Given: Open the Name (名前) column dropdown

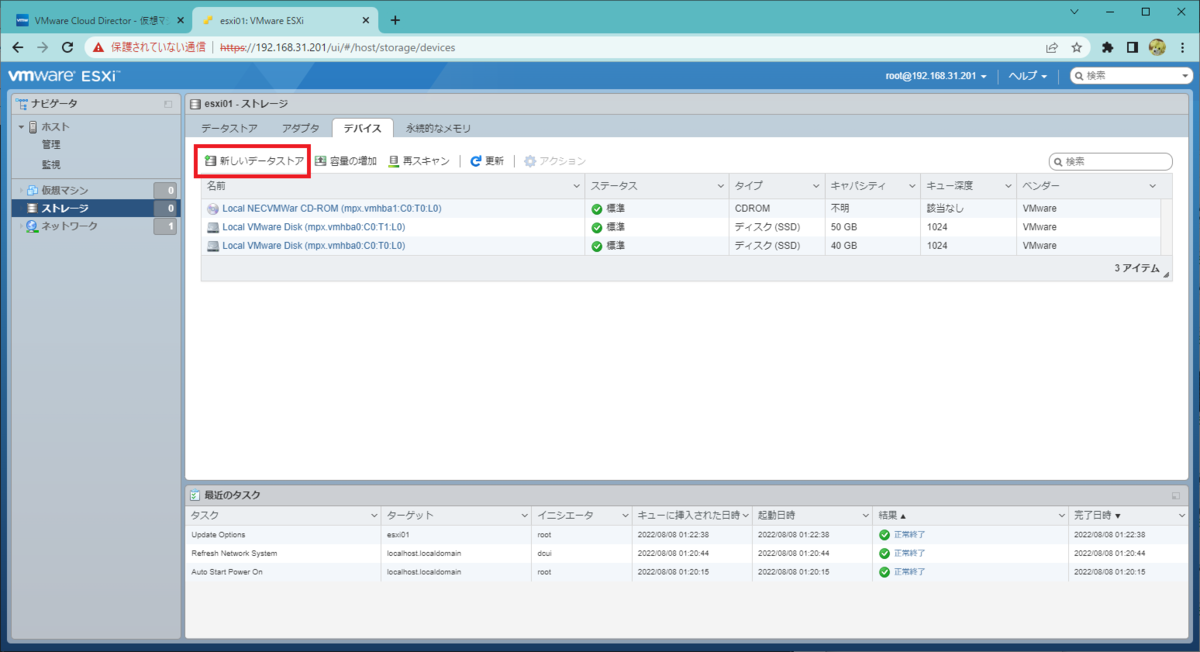Looking at the screenshot, I should coord(576,187).
